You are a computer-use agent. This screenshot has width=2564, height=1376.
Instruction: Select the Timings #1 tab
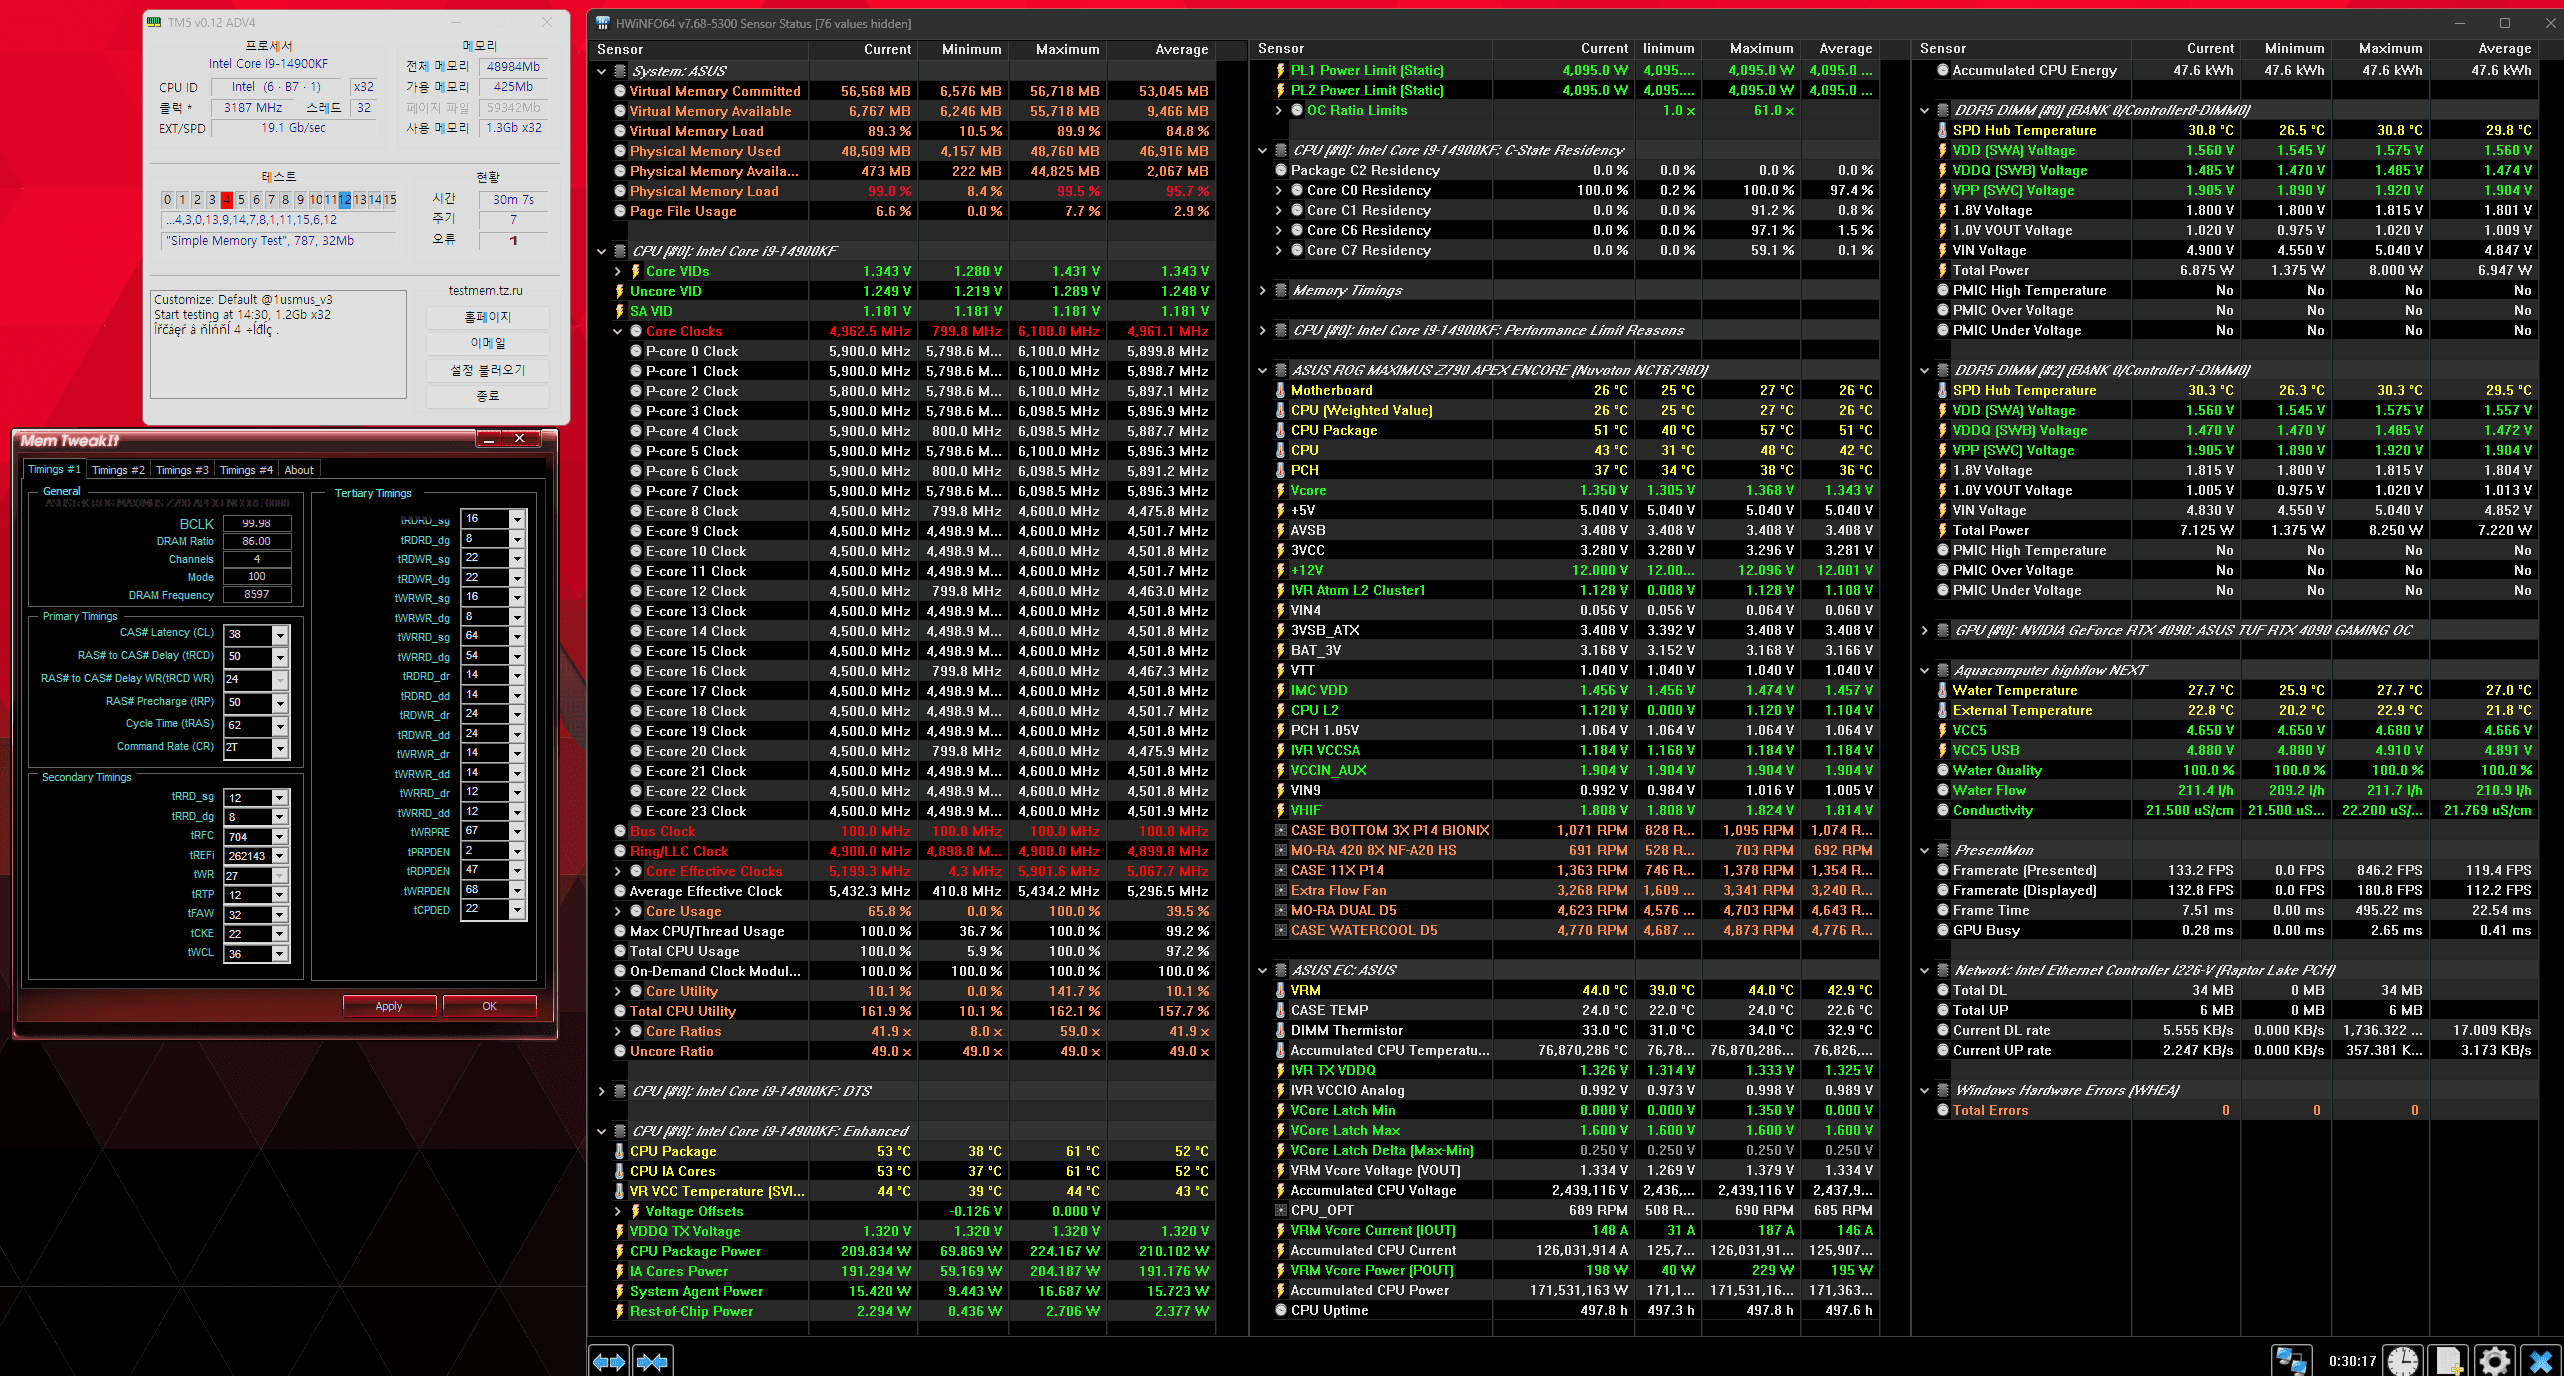pyautogui.click(x=54, y=469)
